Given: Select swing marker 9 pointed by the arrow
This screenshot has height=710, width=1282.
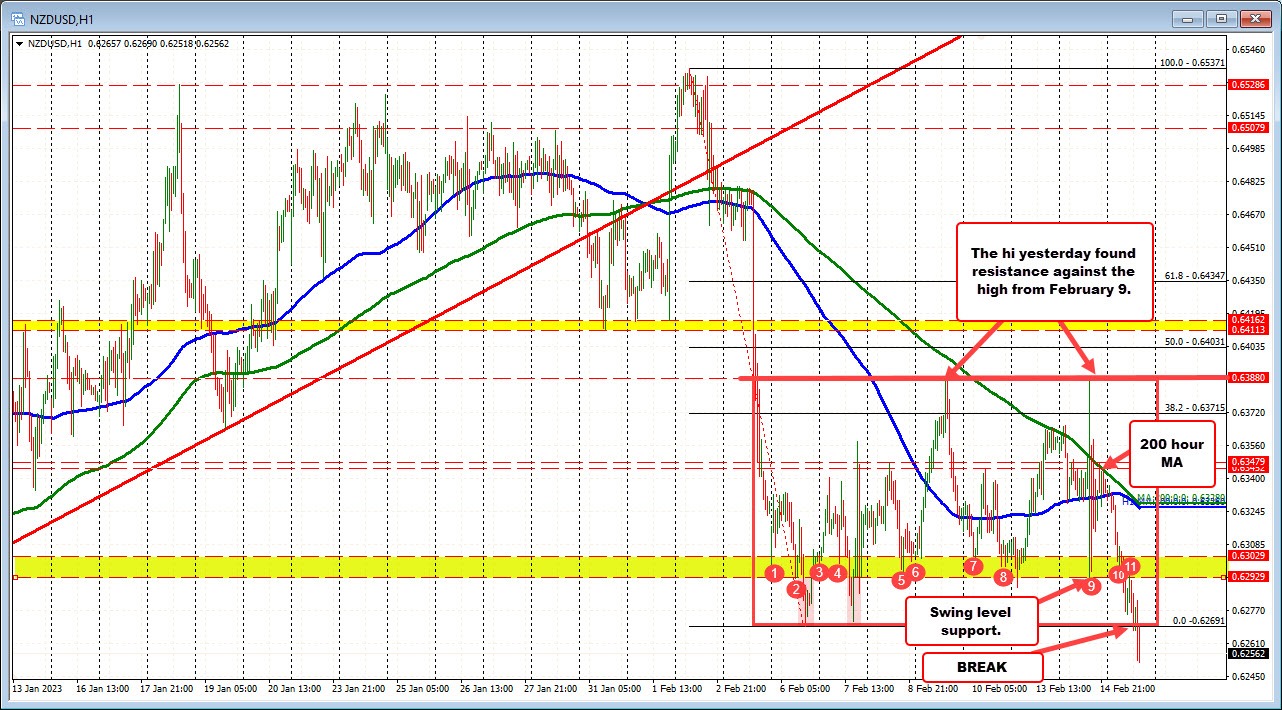Looking at the screenshot, I should [1091, 585].
